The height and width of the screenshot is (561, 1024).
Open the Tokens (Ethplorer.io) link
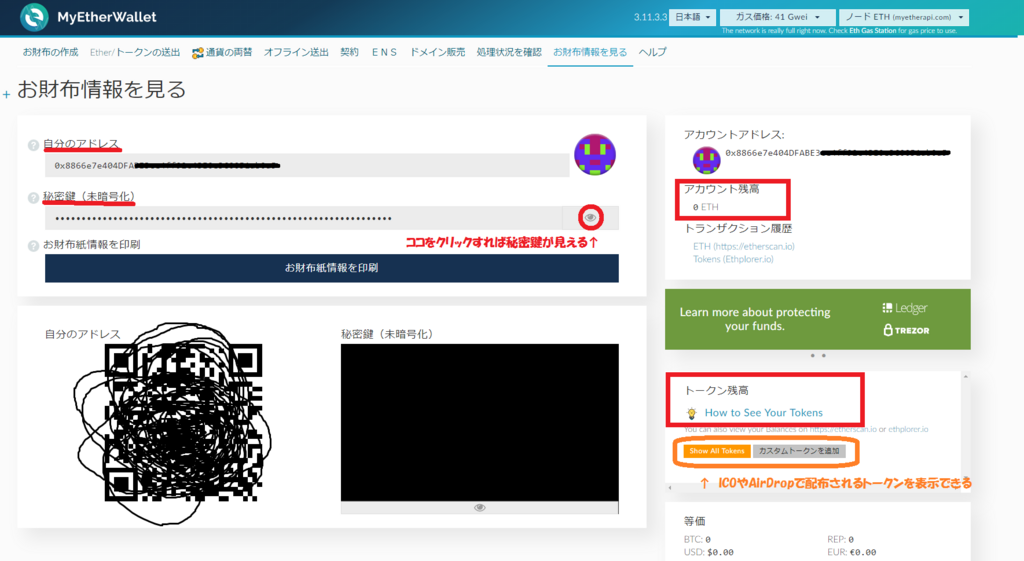pyautogui.click(x=733, y=259)
